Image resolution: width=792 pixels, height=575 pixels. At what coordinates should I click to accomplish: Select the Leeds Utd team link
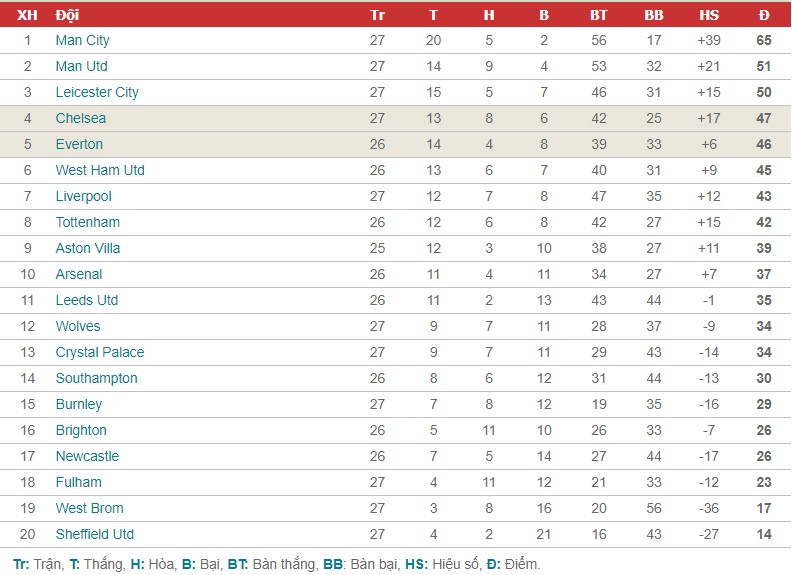point(87,300)
